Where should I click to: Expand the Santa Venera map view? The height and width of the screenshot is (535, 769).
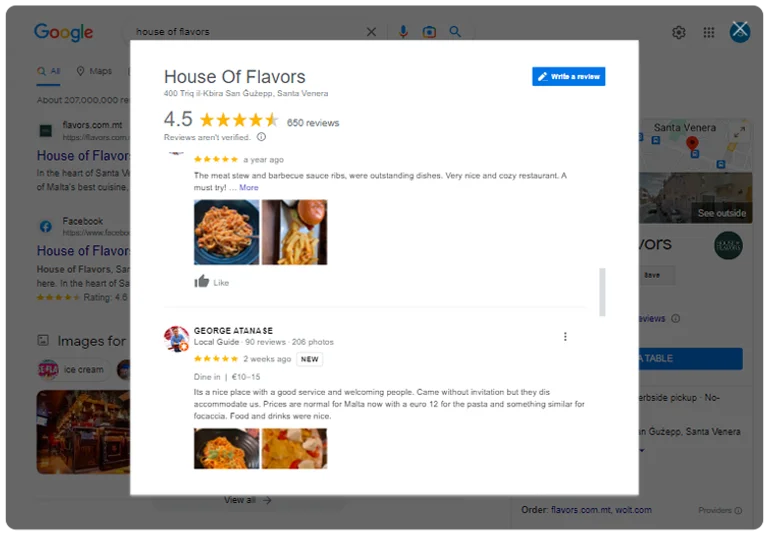tap(739, 131)
